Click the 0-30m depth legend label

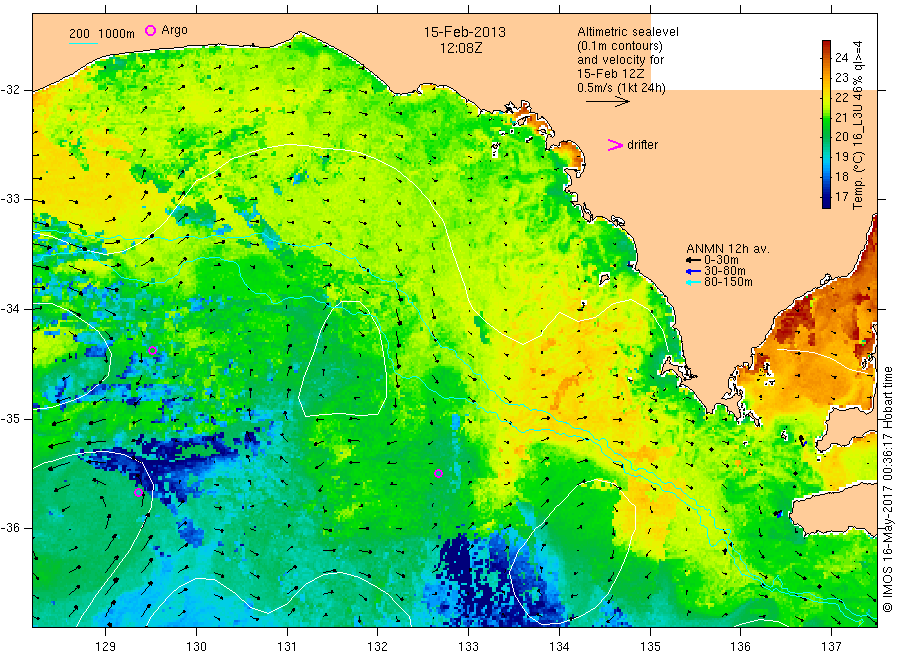click(721, 260)
